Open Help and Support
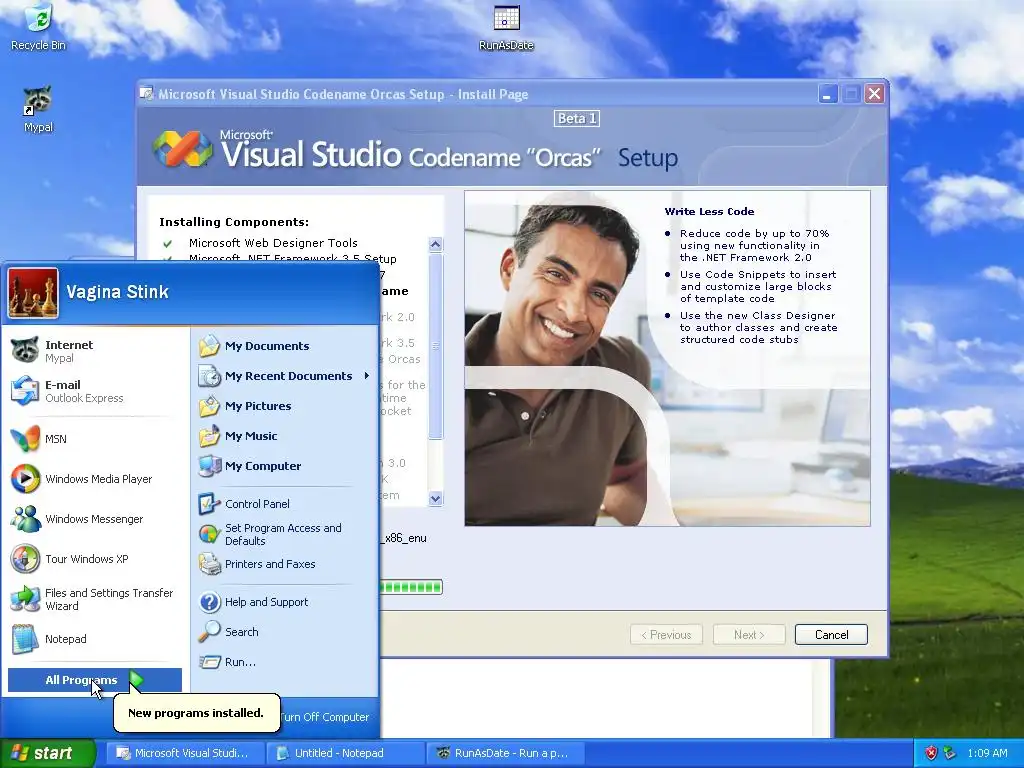This screenshot has width=1024, height=768. click(283, 602)
